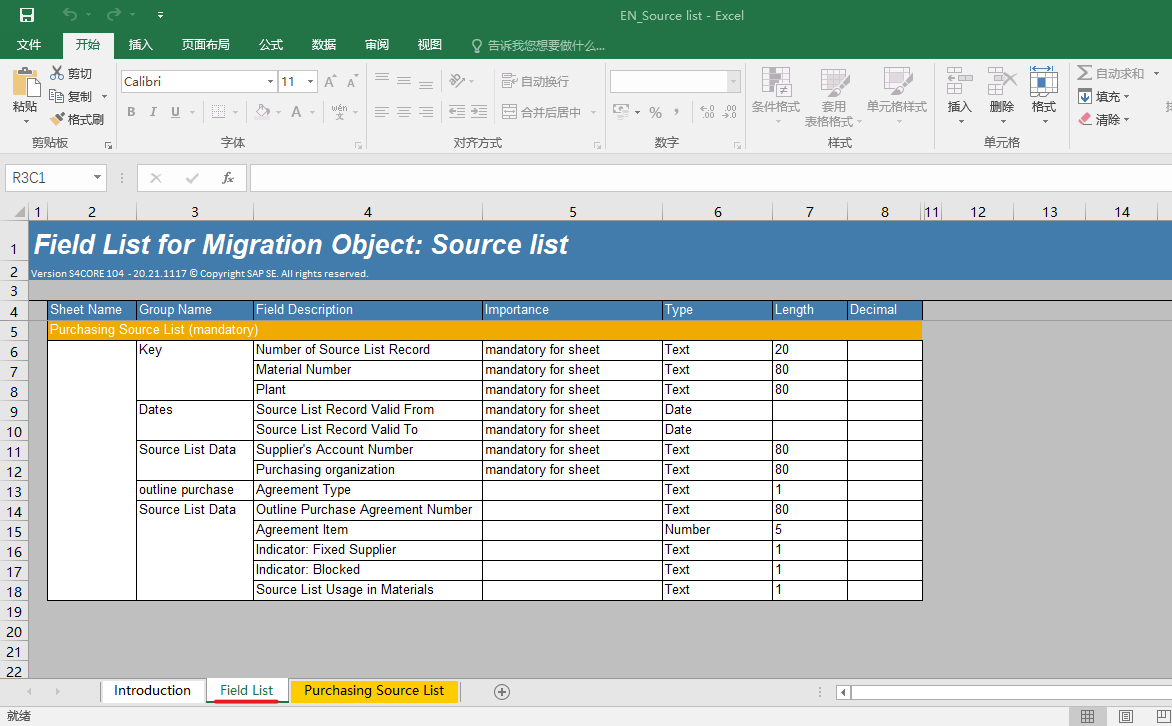Click horizontal scrollbar left arrow
This screenshot has width=1172, height=726.
[843, 692]
